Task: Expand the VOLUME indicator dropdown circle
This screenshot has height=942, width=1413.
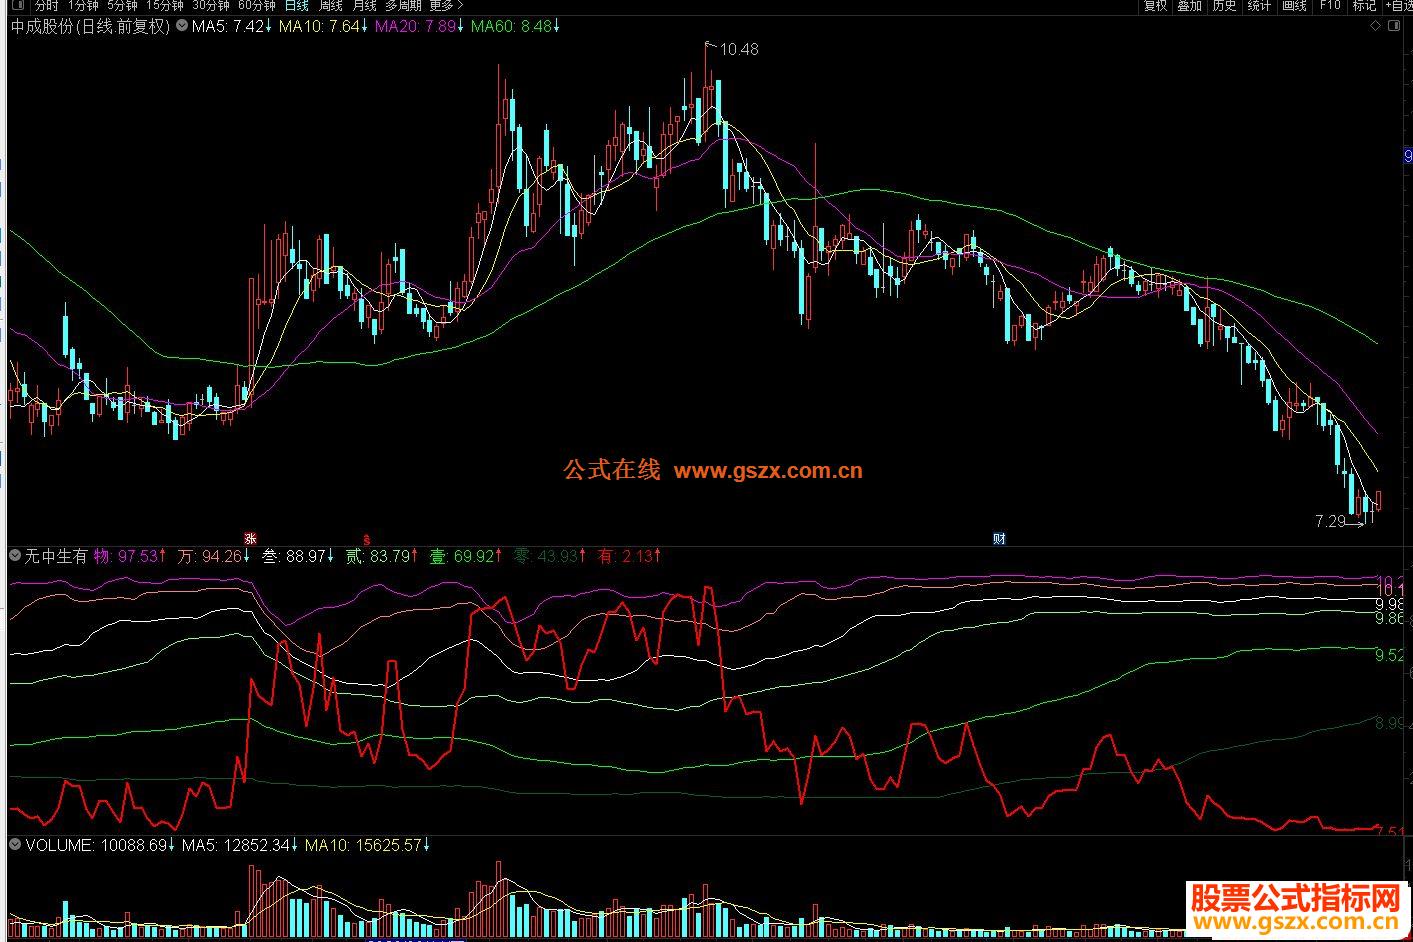Action: point(15,845)
